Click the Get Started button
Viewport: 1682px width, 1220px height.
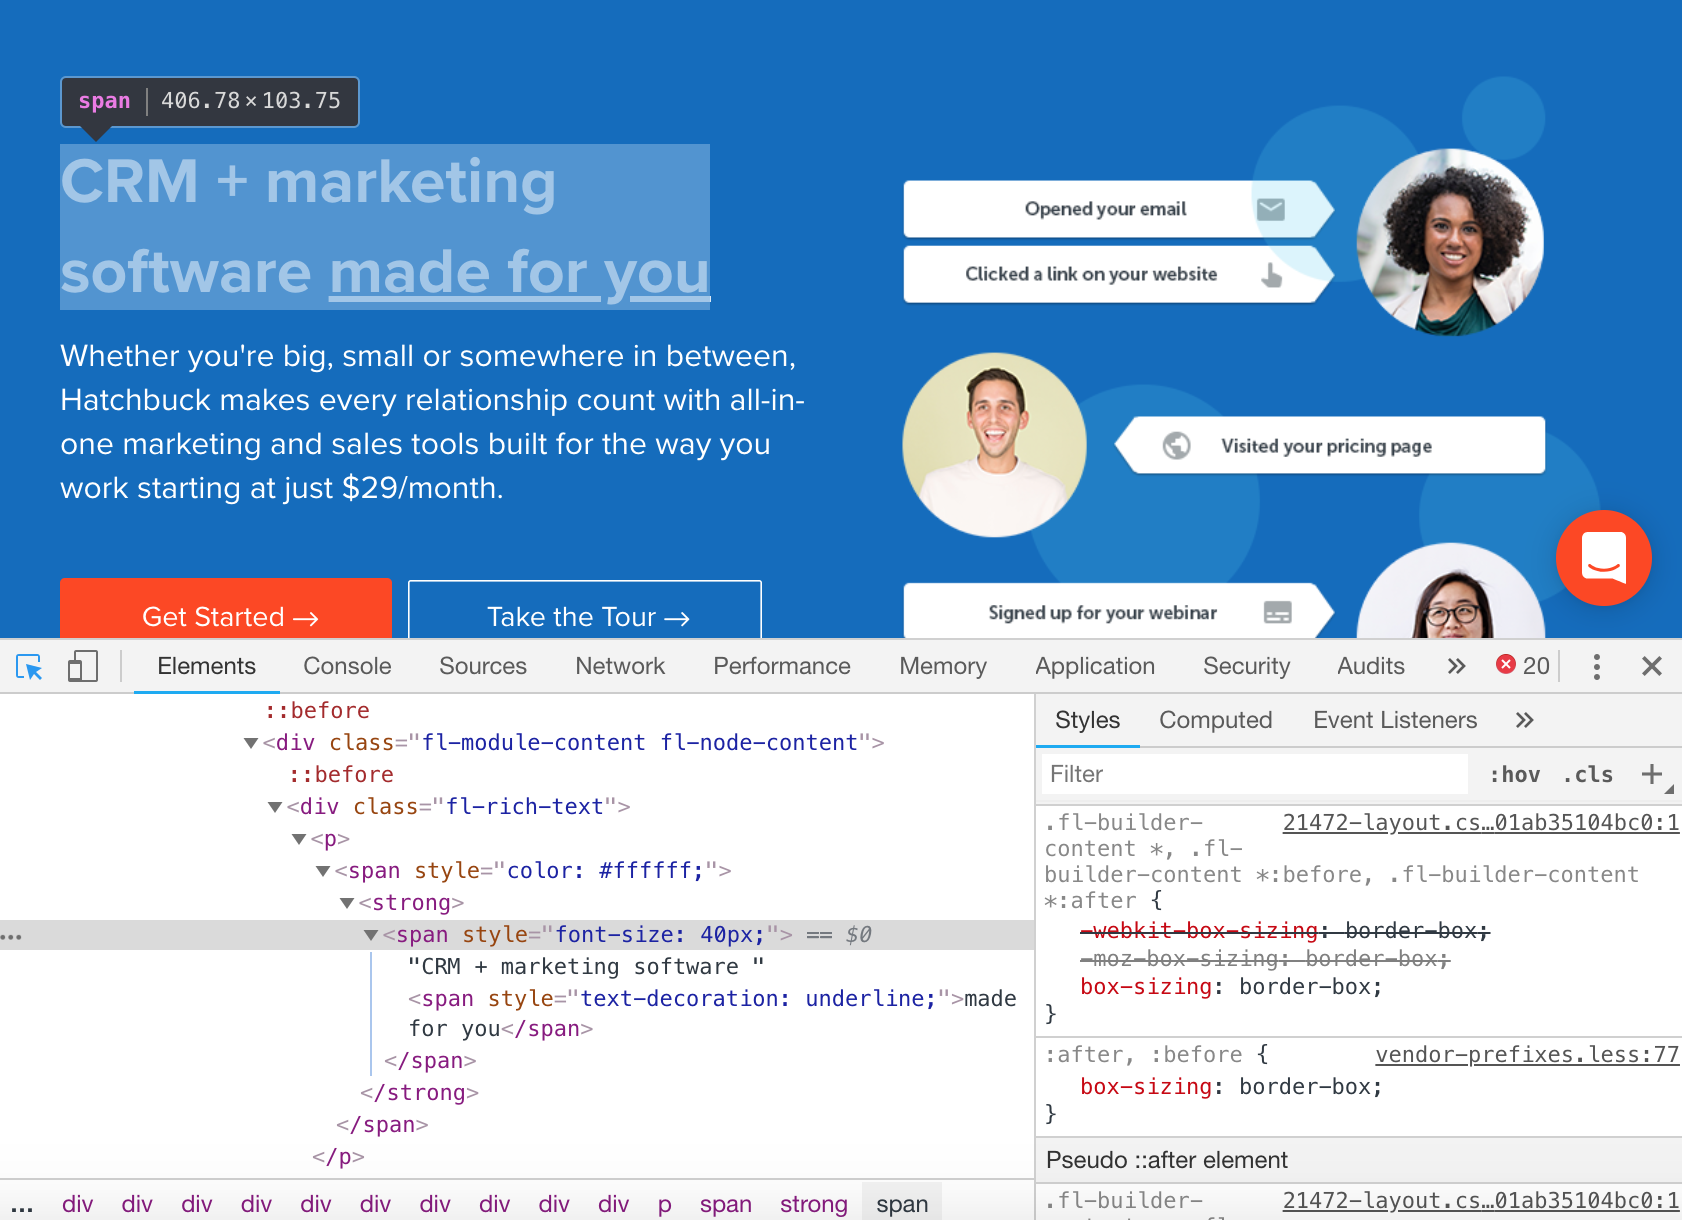pos(226,608)
